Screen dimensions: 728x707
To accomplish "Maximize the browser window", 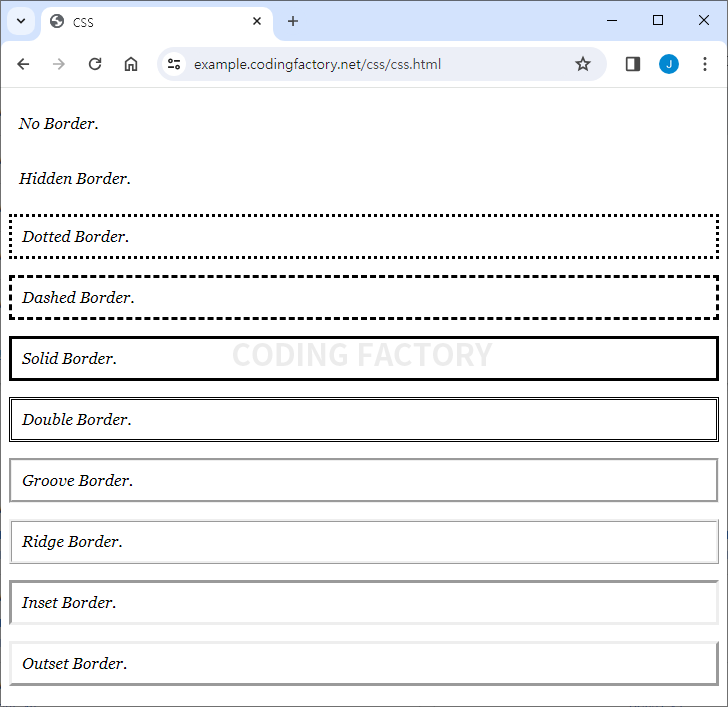I will (657, 20).
